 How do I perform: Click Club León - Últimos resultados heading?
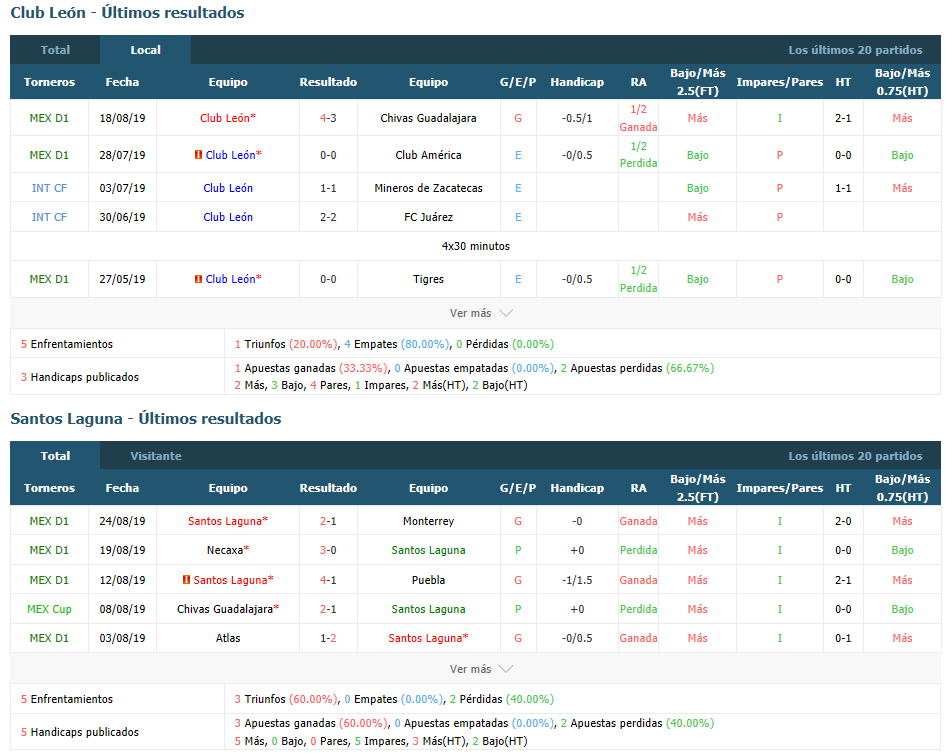[127, 13]
